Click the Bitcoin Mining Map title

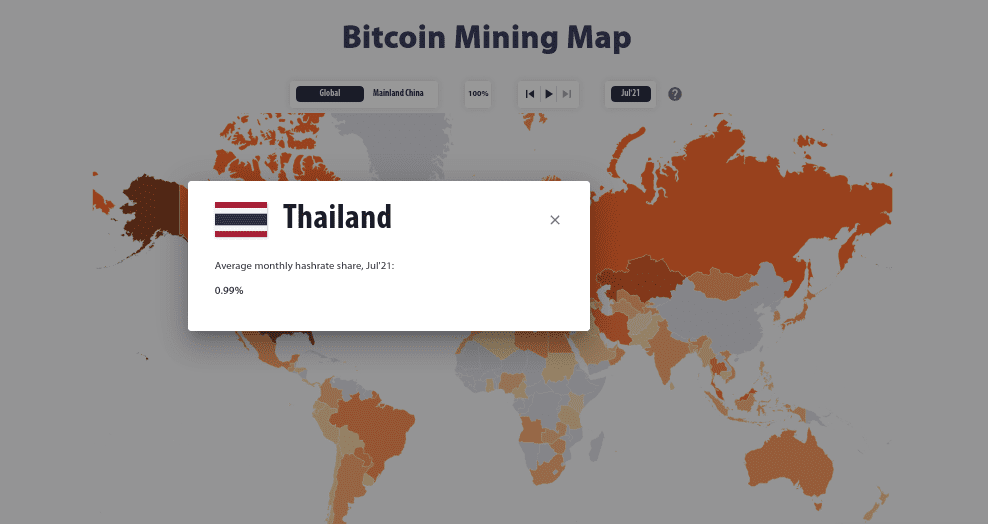(486, 37)
